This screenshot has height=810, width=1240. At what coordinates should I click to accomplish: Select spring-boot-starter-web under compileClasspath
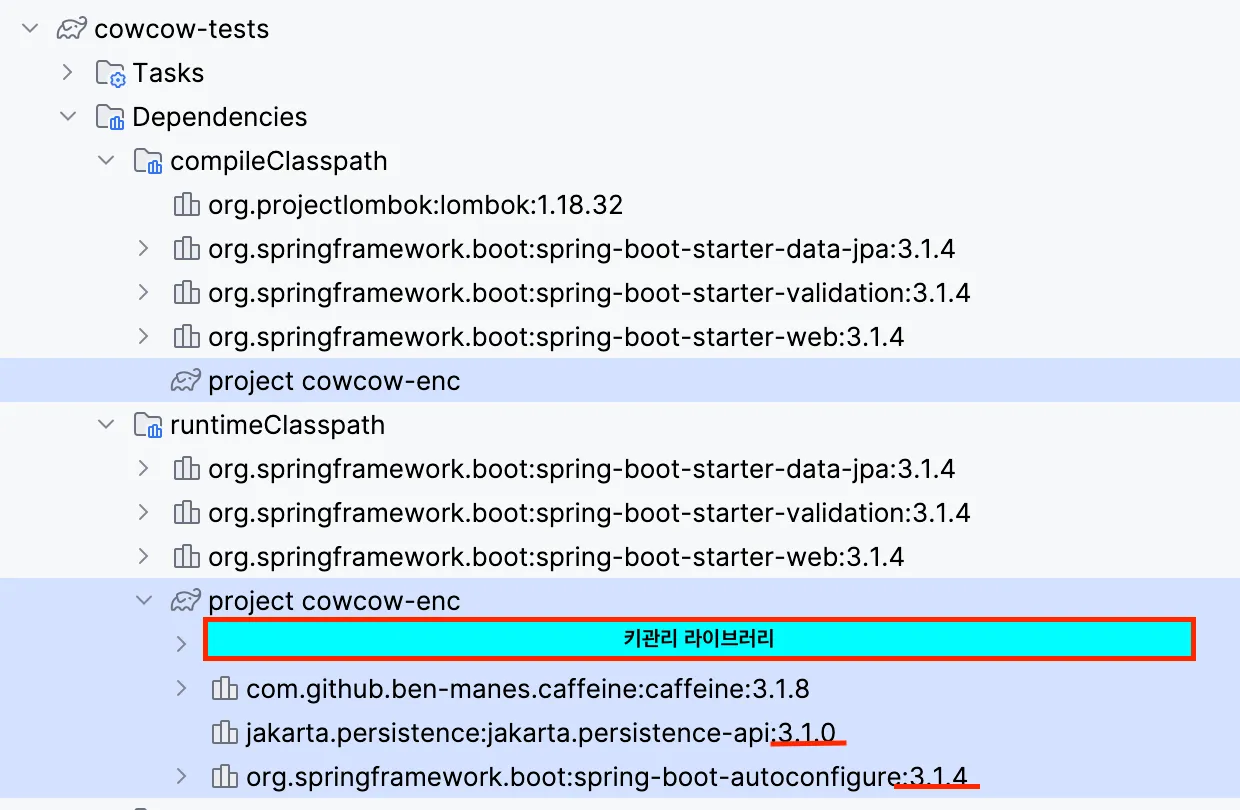[555, 337]
